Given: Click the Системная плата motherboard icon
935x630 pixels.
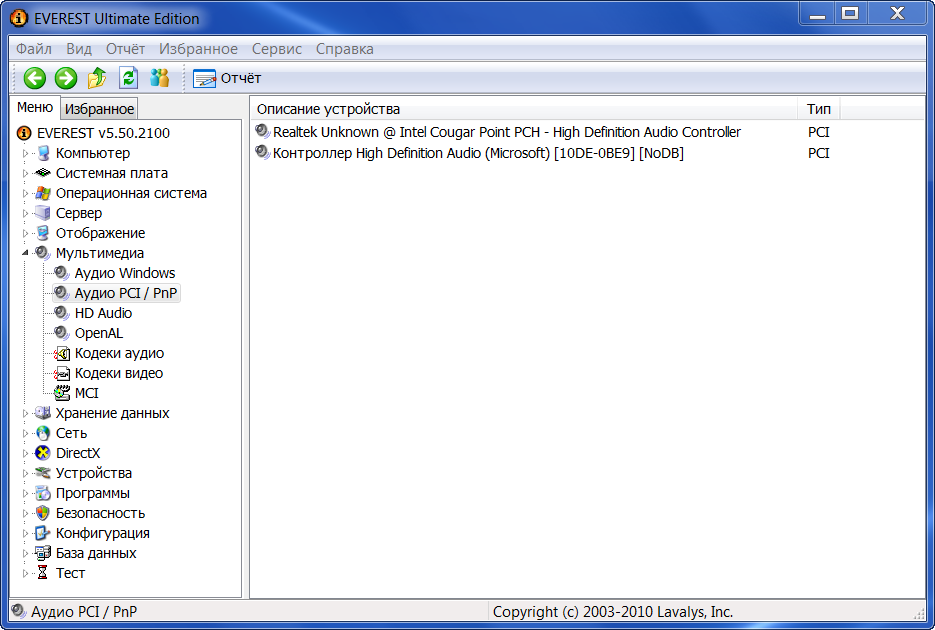Looking at the screenshot, I should click(43, 173).
